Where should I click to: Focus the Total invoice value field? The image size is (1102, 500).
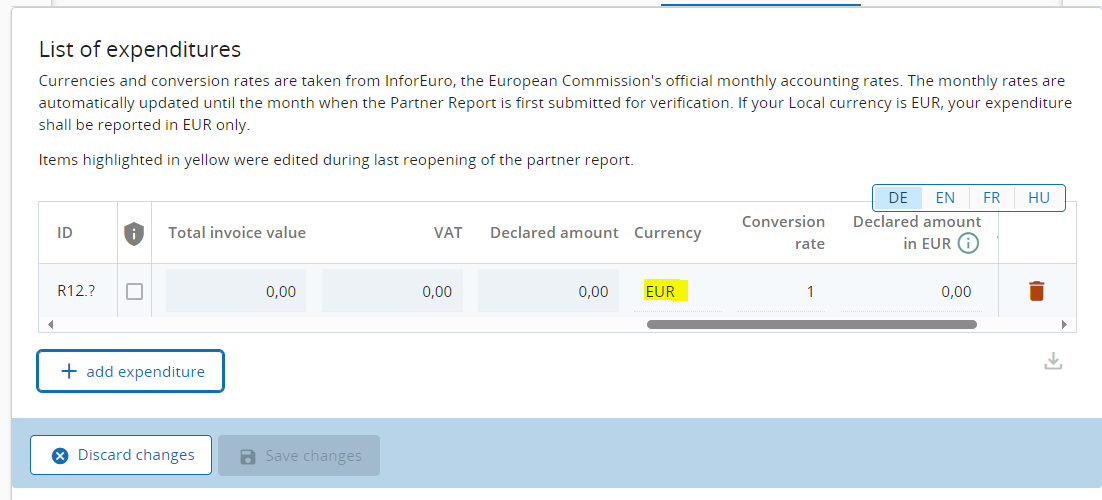pos(236,292)
